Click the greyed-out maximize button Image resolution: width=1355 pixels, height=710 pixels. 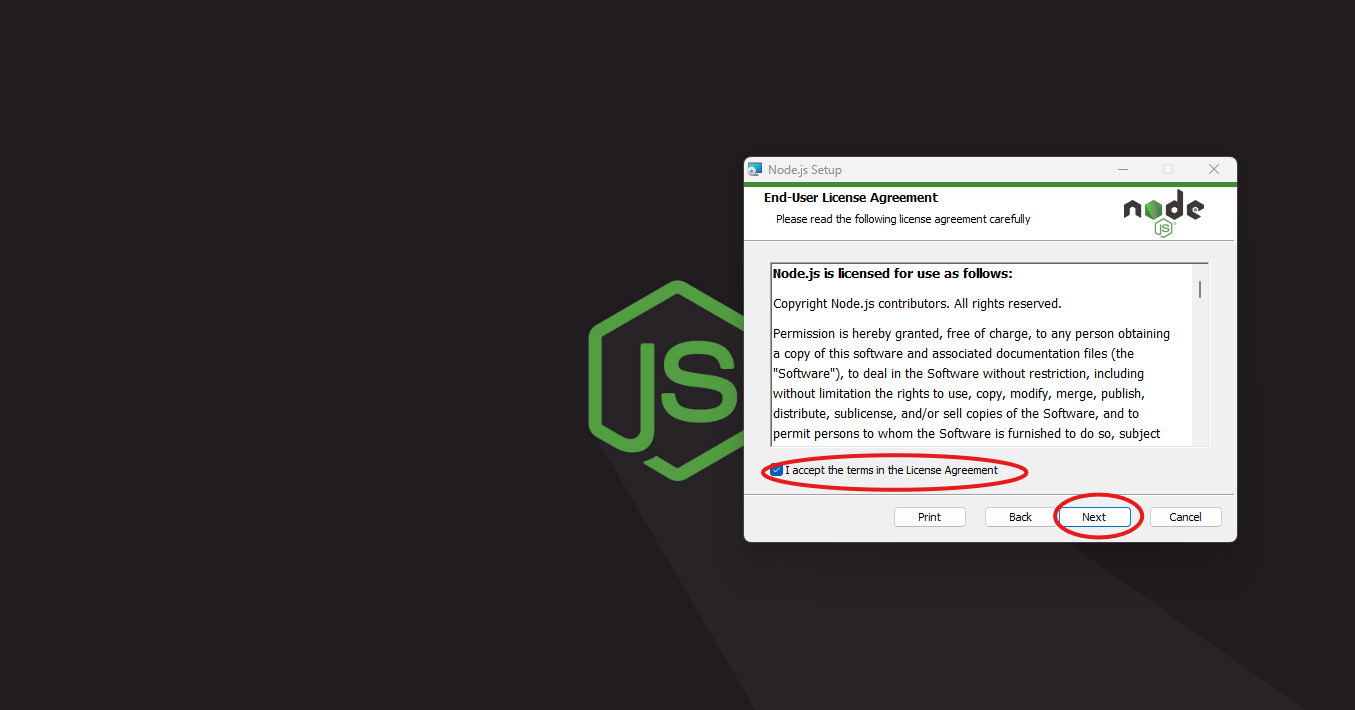[1168, 170]
